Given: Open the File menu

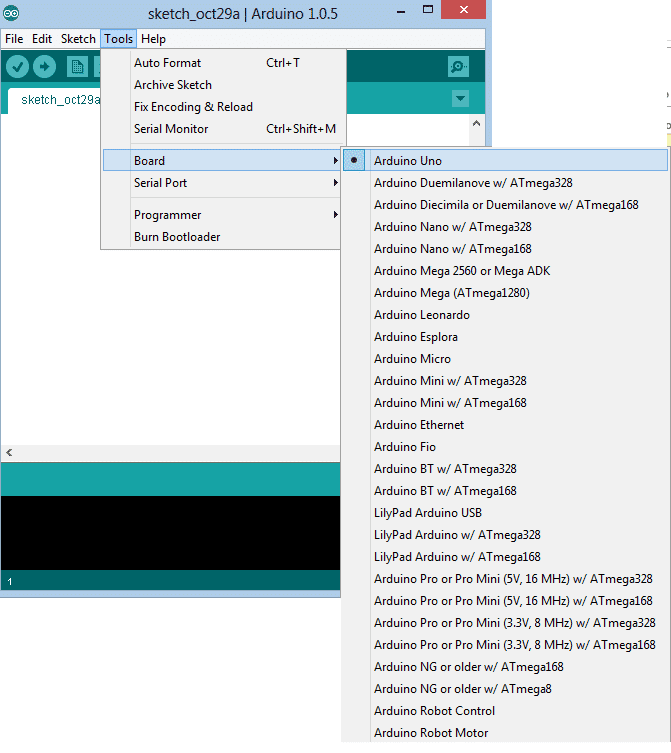Looking at the screenshot, I should (x=14, y=39).
